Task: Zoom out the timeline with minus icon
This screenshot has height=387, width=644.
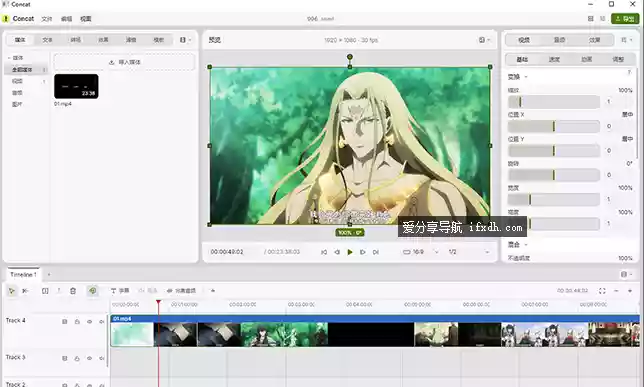Action: [x=616, y=291]
